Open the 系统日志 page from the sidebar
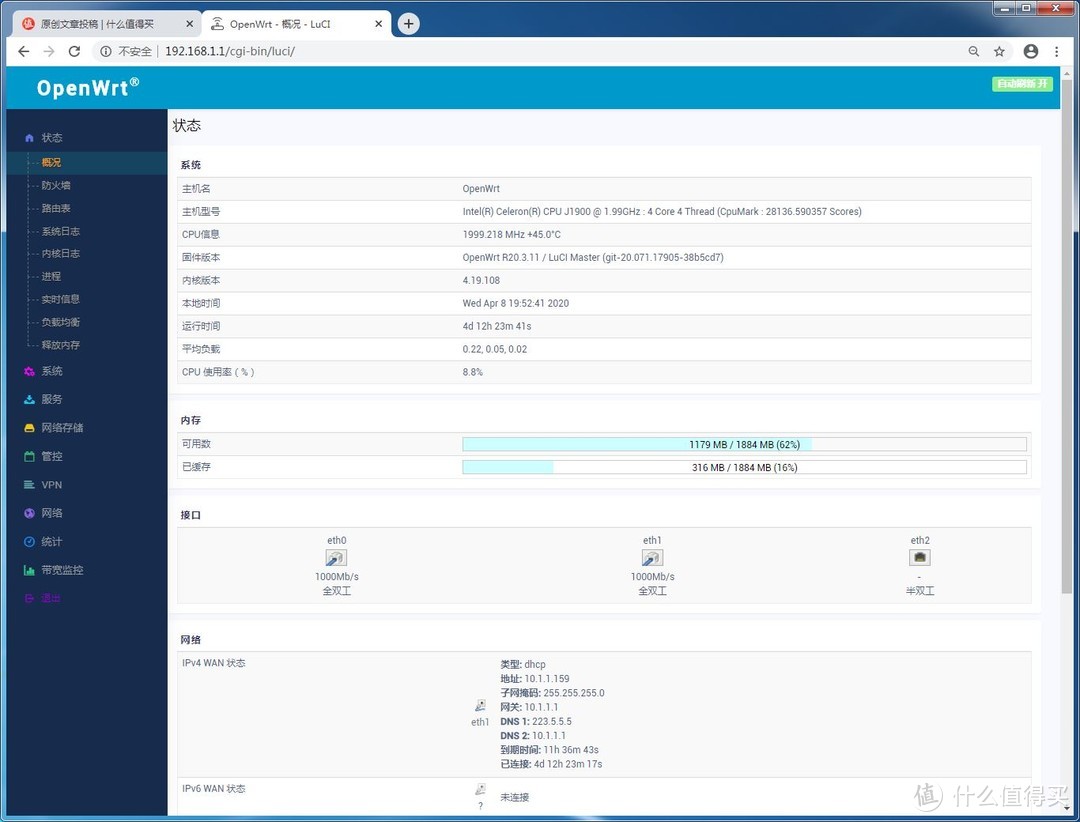Viewport: 1080px width, 822px height. click(x=60, y=231)
